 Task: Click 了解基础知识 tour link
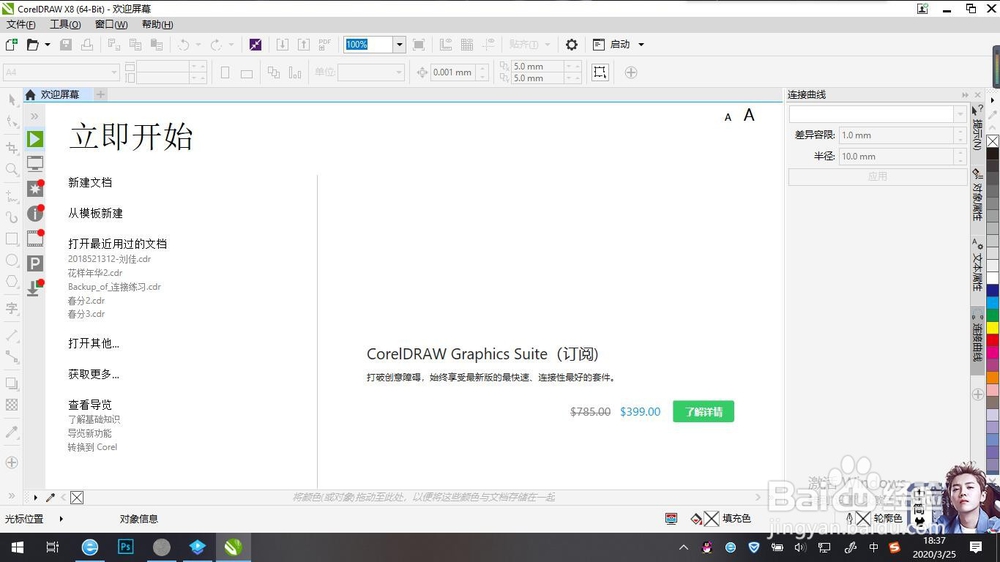[94, 420]
